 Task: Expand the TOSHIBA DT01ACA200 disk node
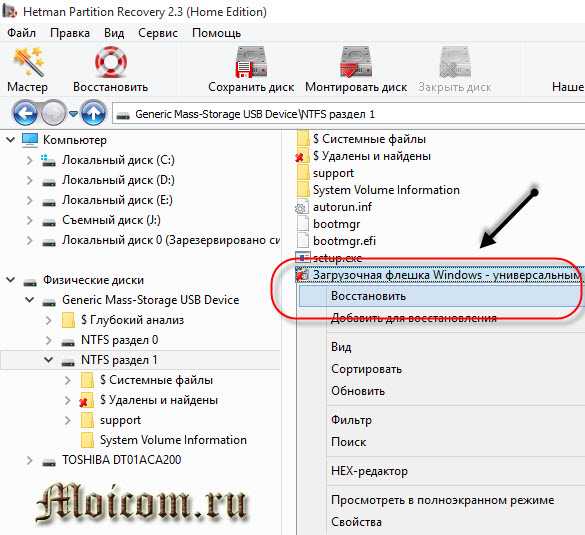[x=29, y=460]
